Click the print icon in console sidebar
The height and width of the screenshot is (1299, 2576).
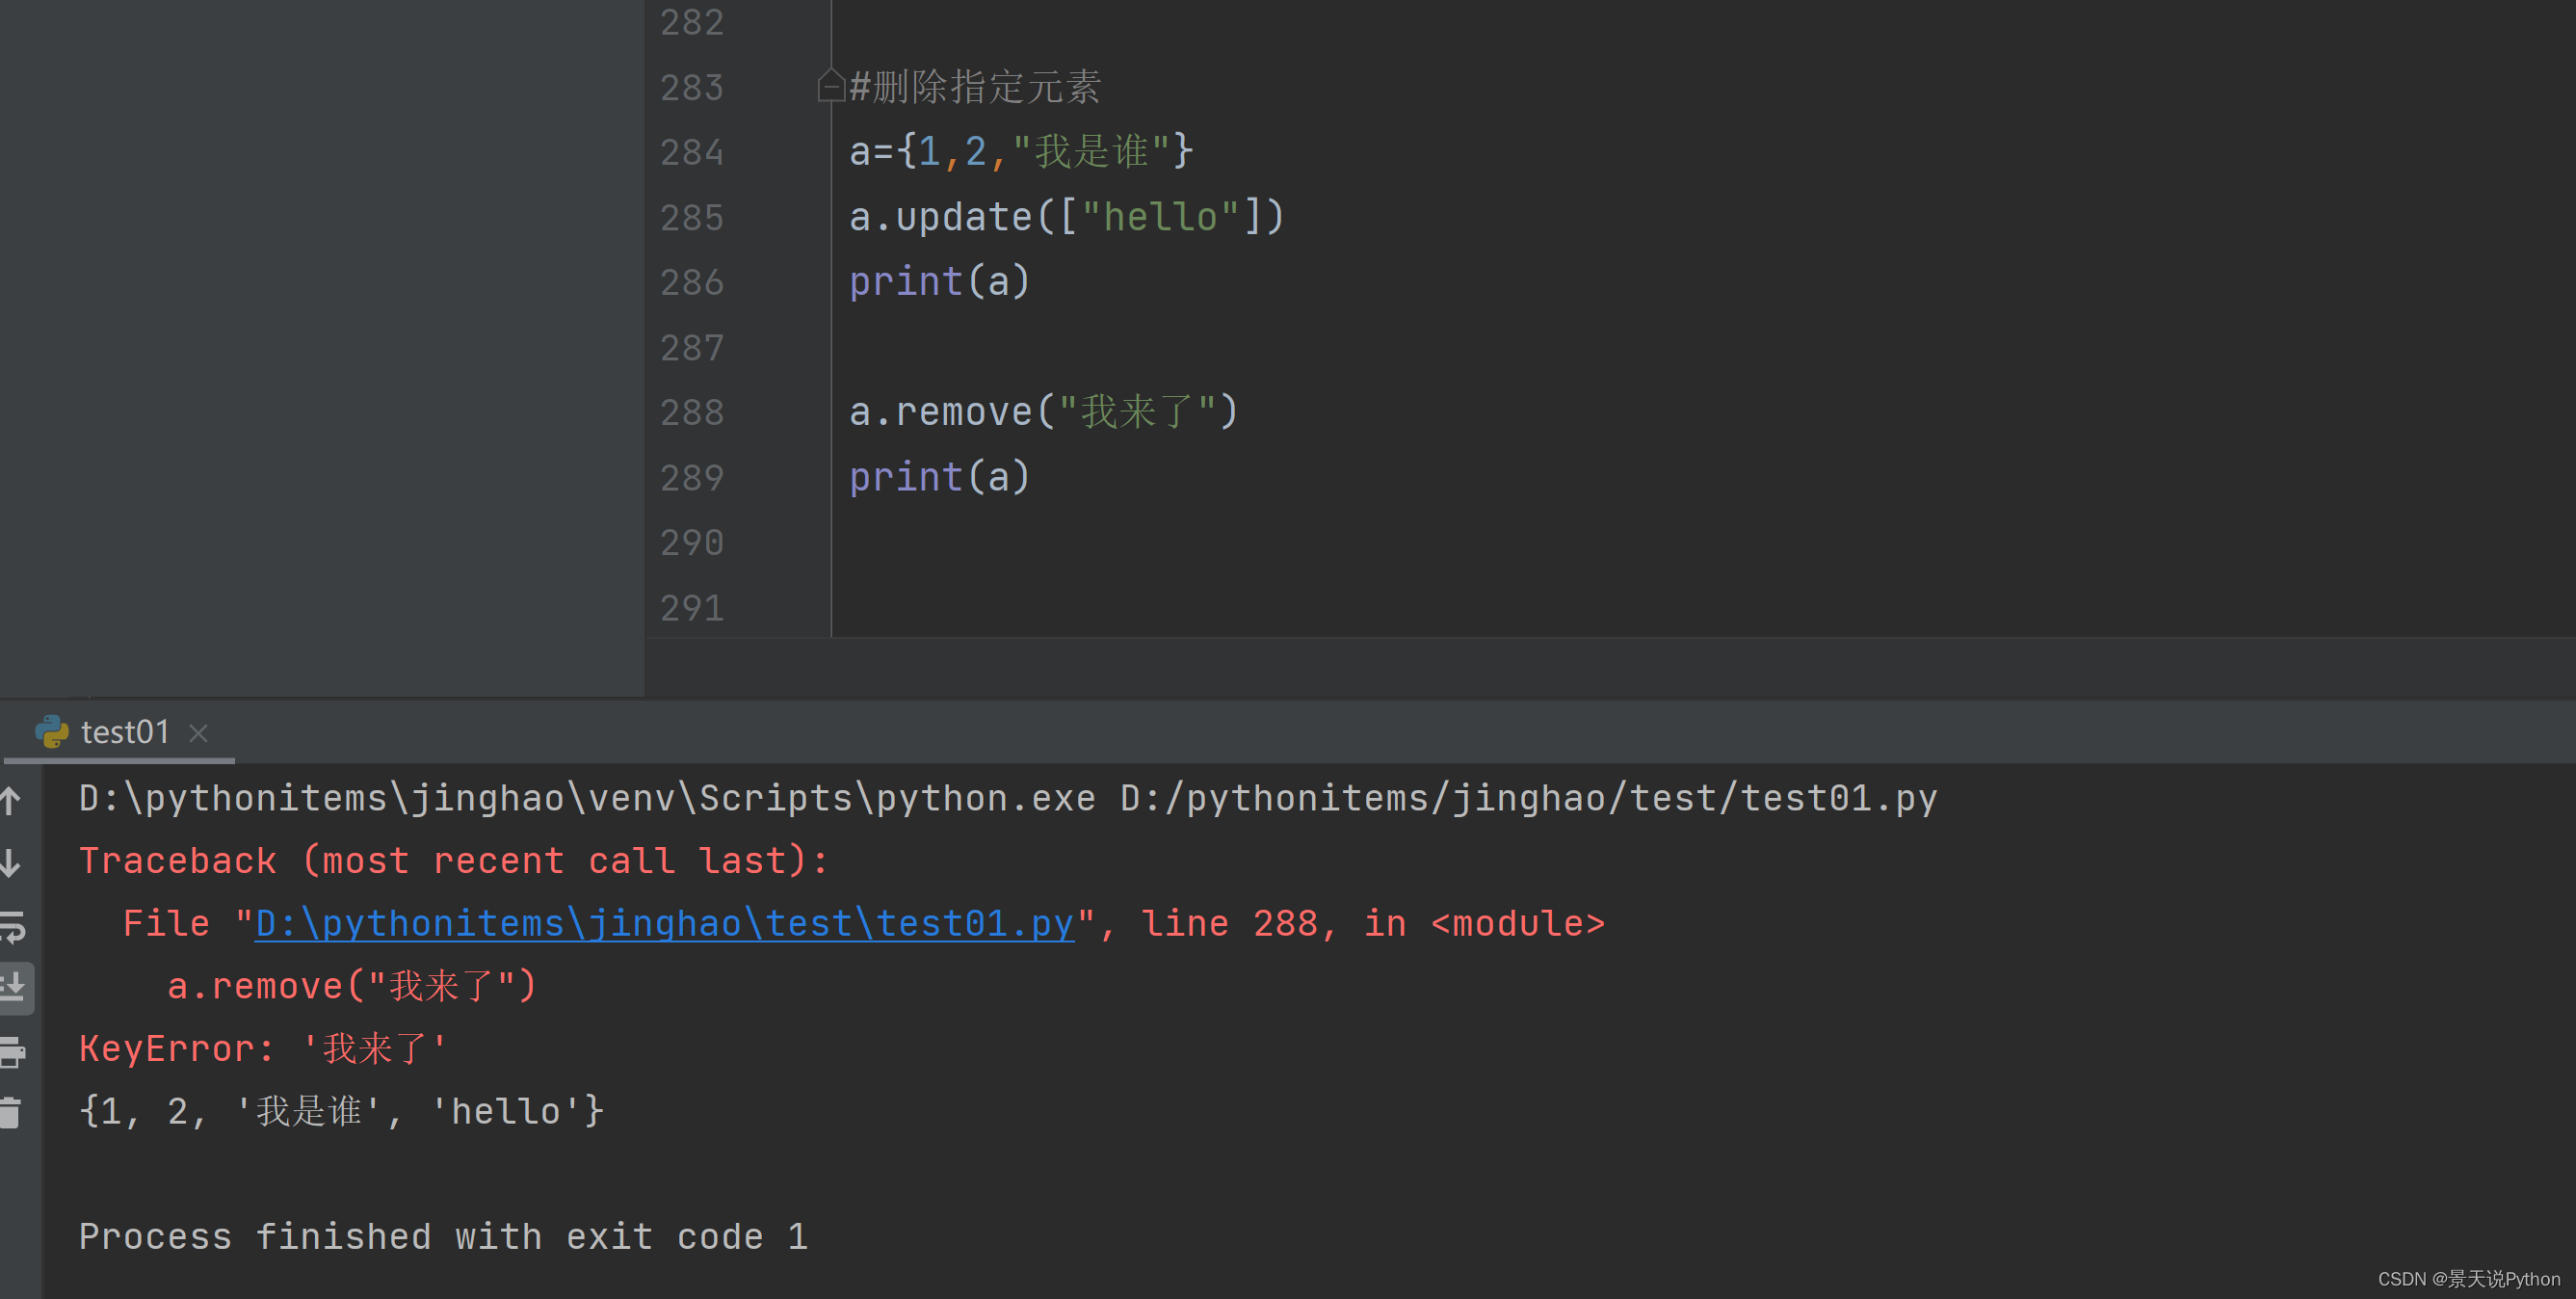pyautogui.click(x=12, y=1052)
